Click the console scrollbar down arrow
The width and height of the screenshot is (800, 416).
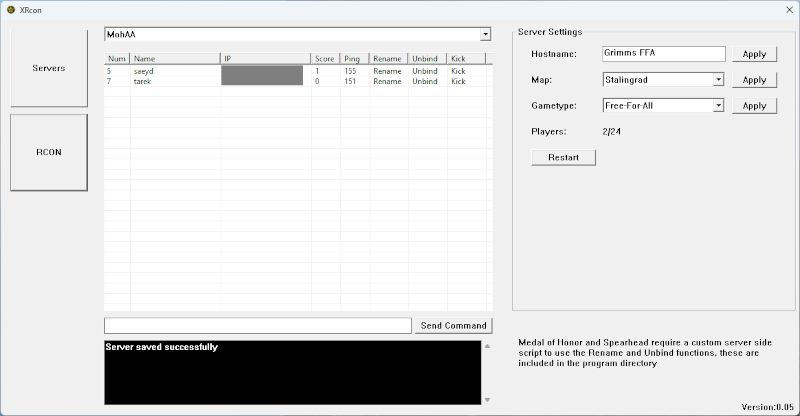[x=487, y=400]
